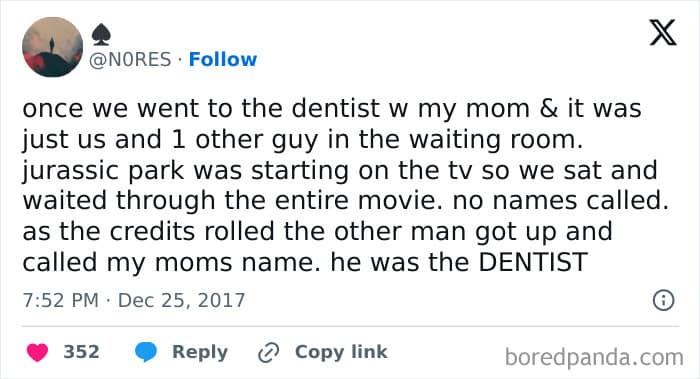Click the words 'jurassic park' in the tweet
Image resolution: width=700 pixels, height=379 pixels.
[x=103, y=171]
